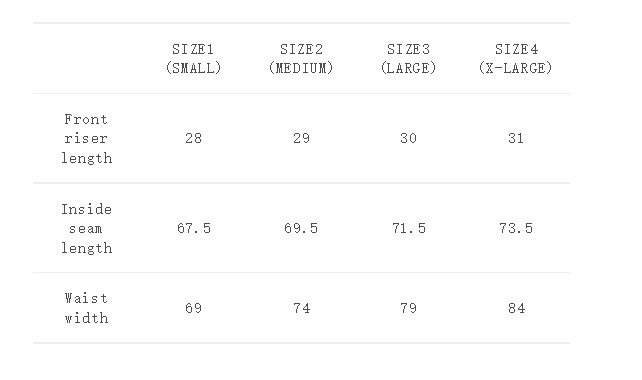Select the front riser value 30

click(x=409, y=138)
